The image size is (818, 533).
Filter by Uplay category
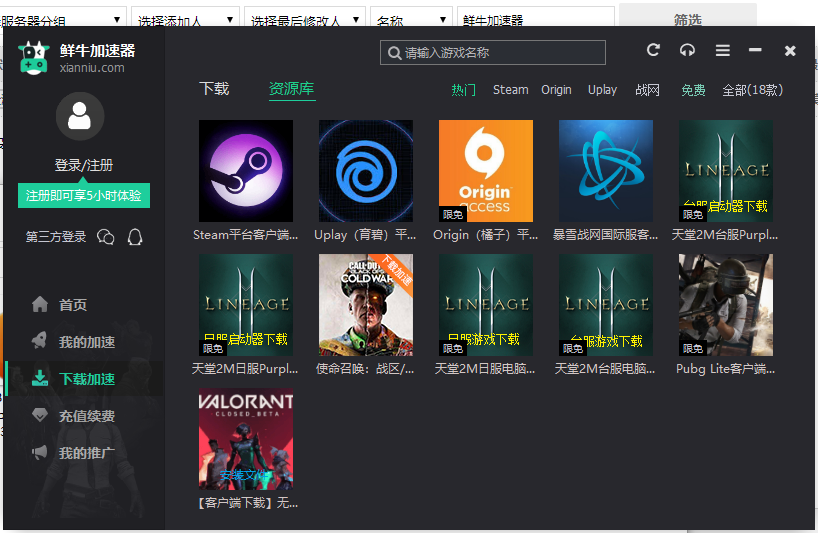click(603, 90)
